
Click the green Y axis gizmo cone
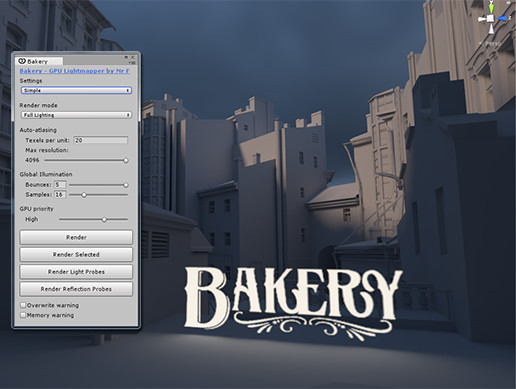(491, 8)
